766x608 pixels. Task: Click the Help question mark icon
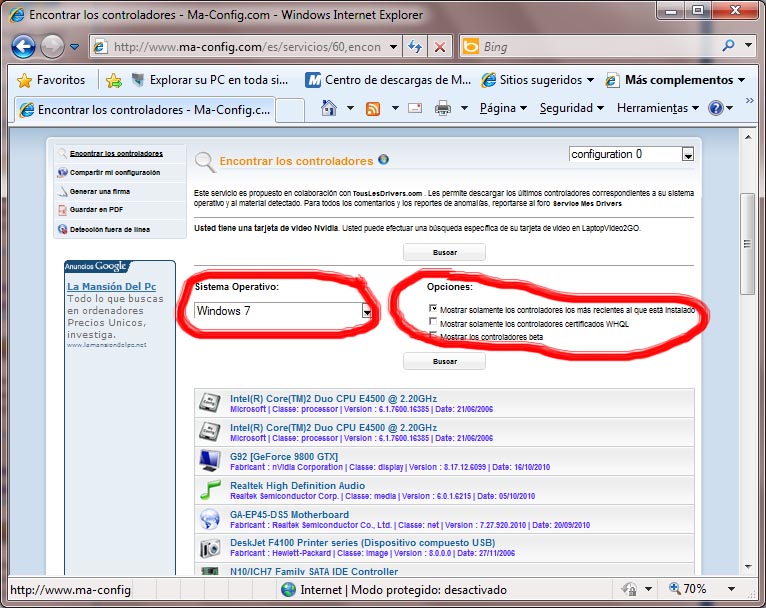[716, 108]
